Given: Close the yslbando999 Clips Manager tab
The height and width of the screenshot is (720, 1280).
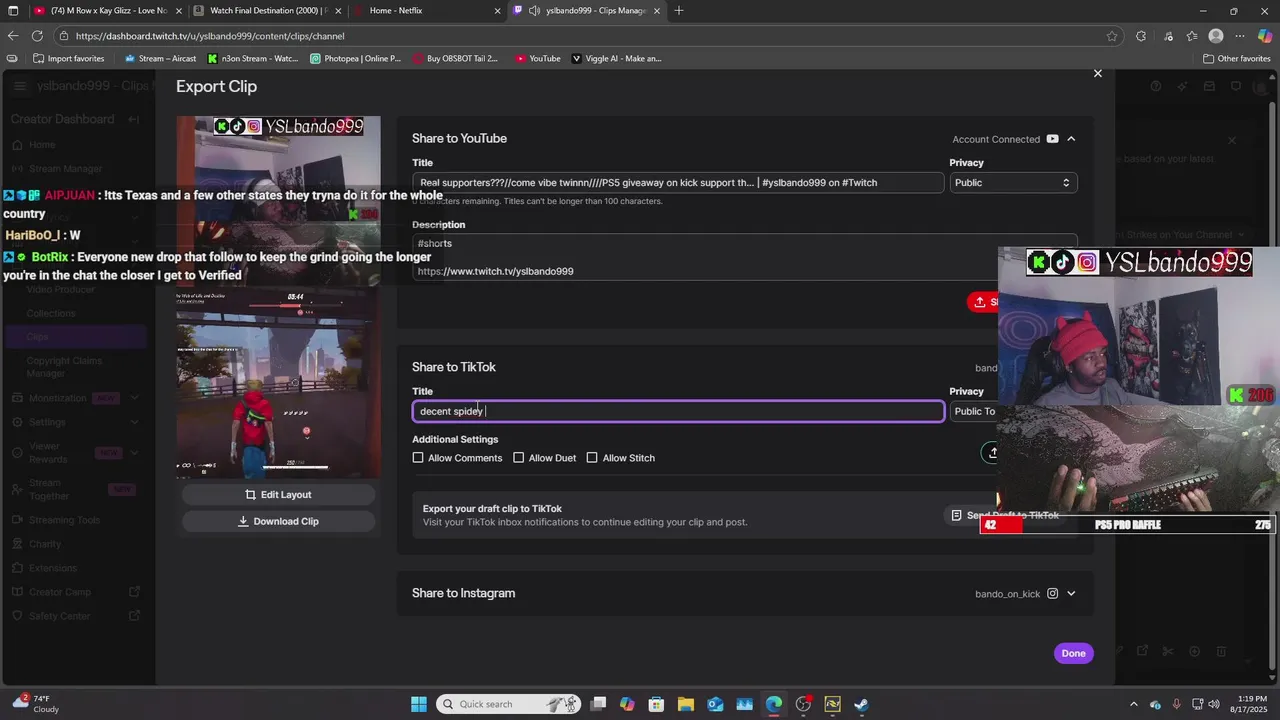Looking at the screenshot, I should pos(656,11).
